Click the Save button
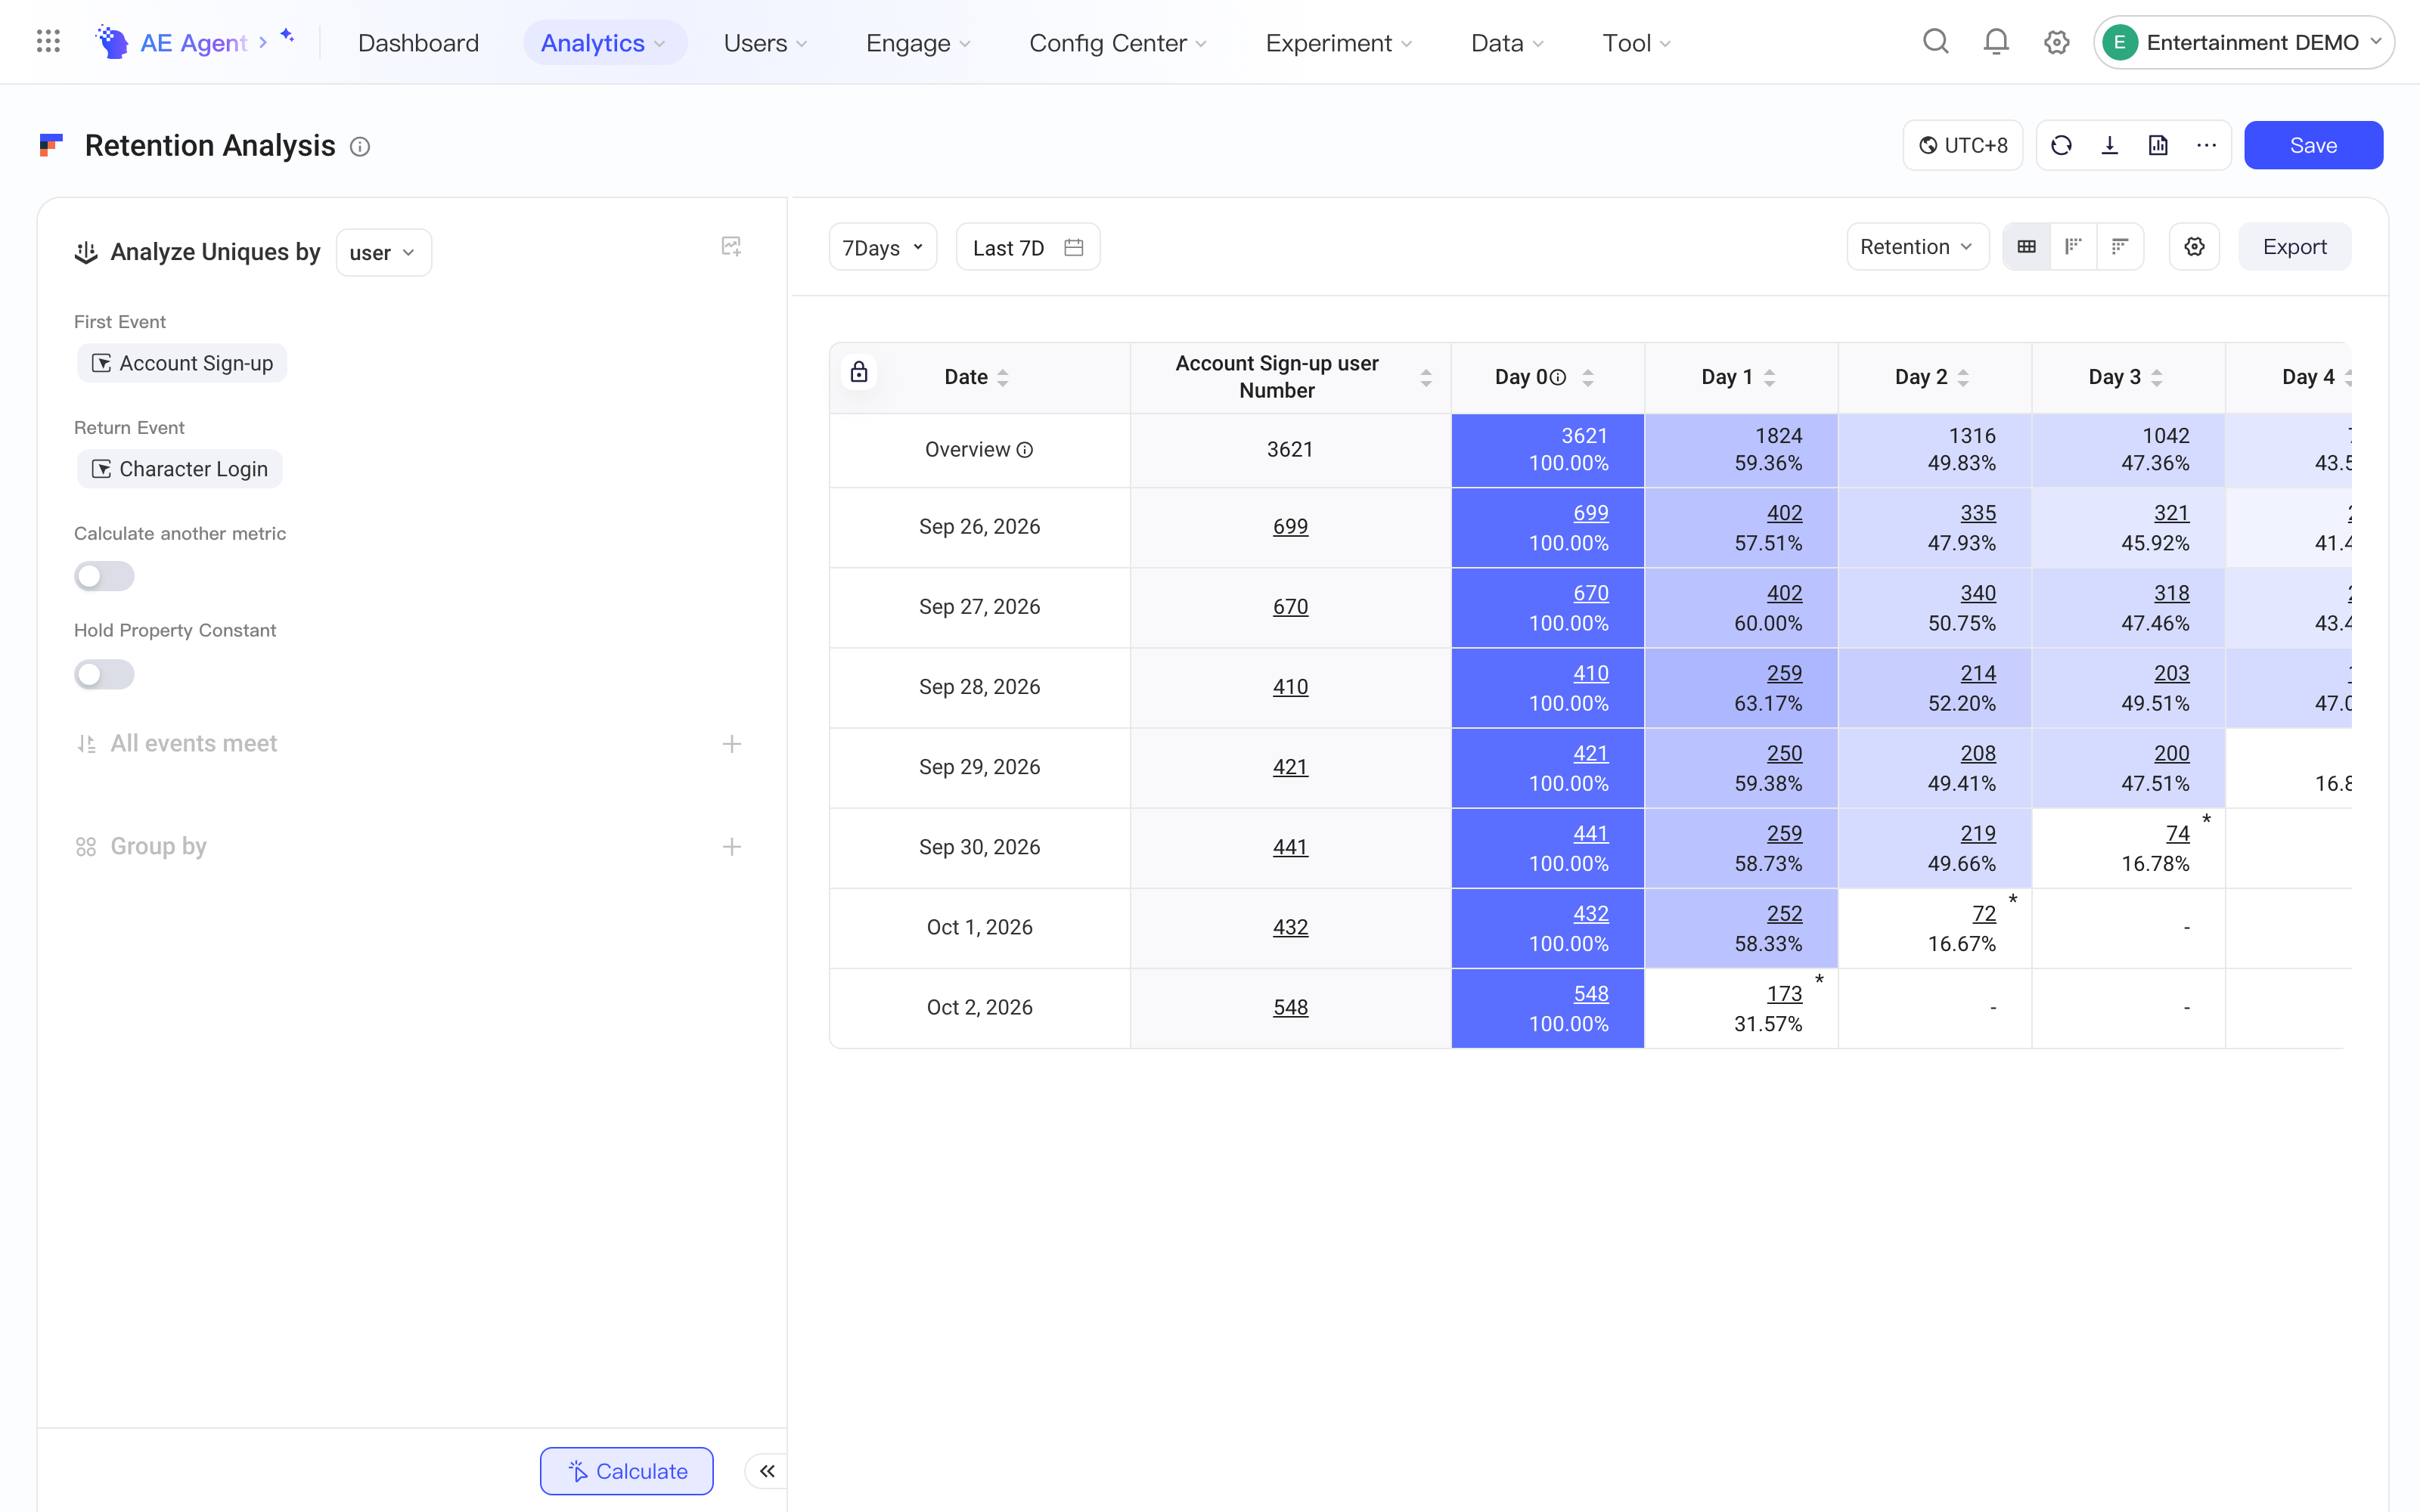The width and height of the screenshot is (2420, 1512). pos(2313,146)
